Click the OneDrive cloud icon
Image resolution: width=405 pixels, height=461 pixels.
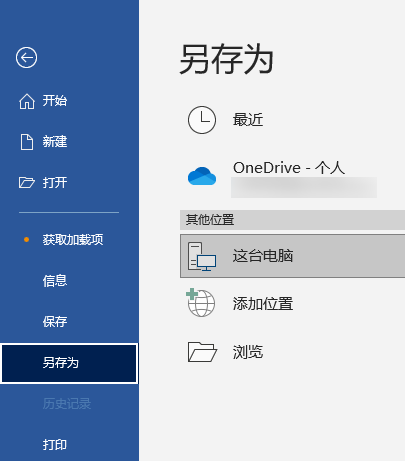202,176
